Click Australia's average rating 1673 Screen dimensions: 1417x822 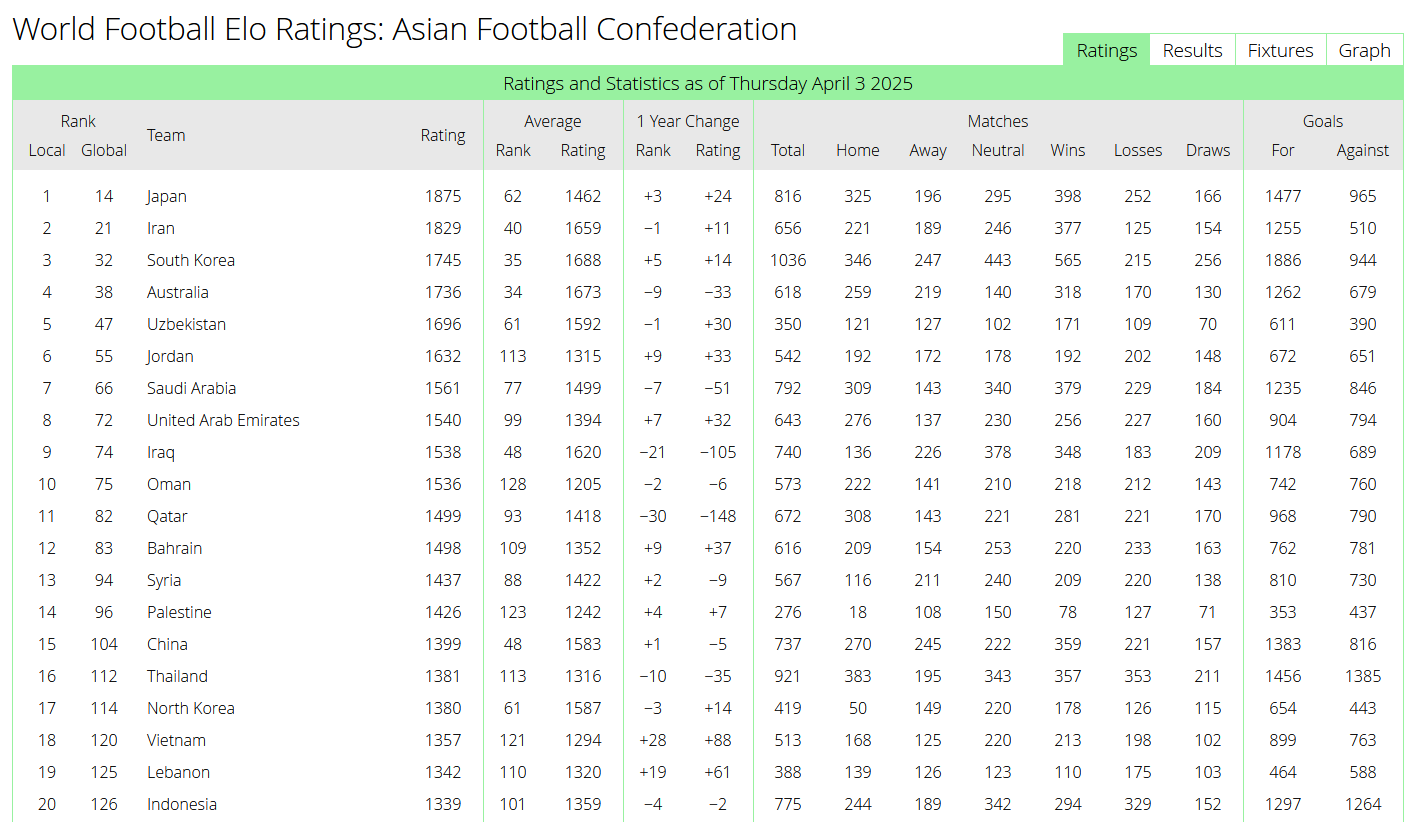(583, 292)
